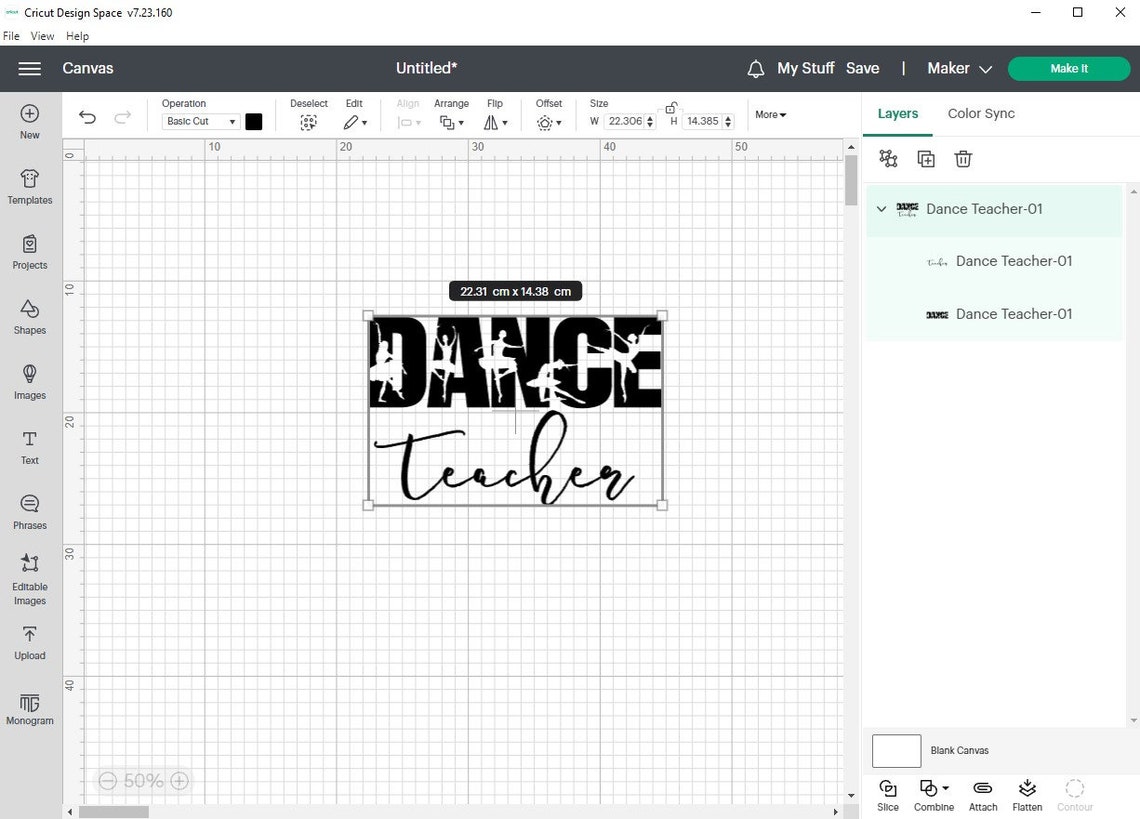Duplicate the selected layer

(x=925, y=158)
